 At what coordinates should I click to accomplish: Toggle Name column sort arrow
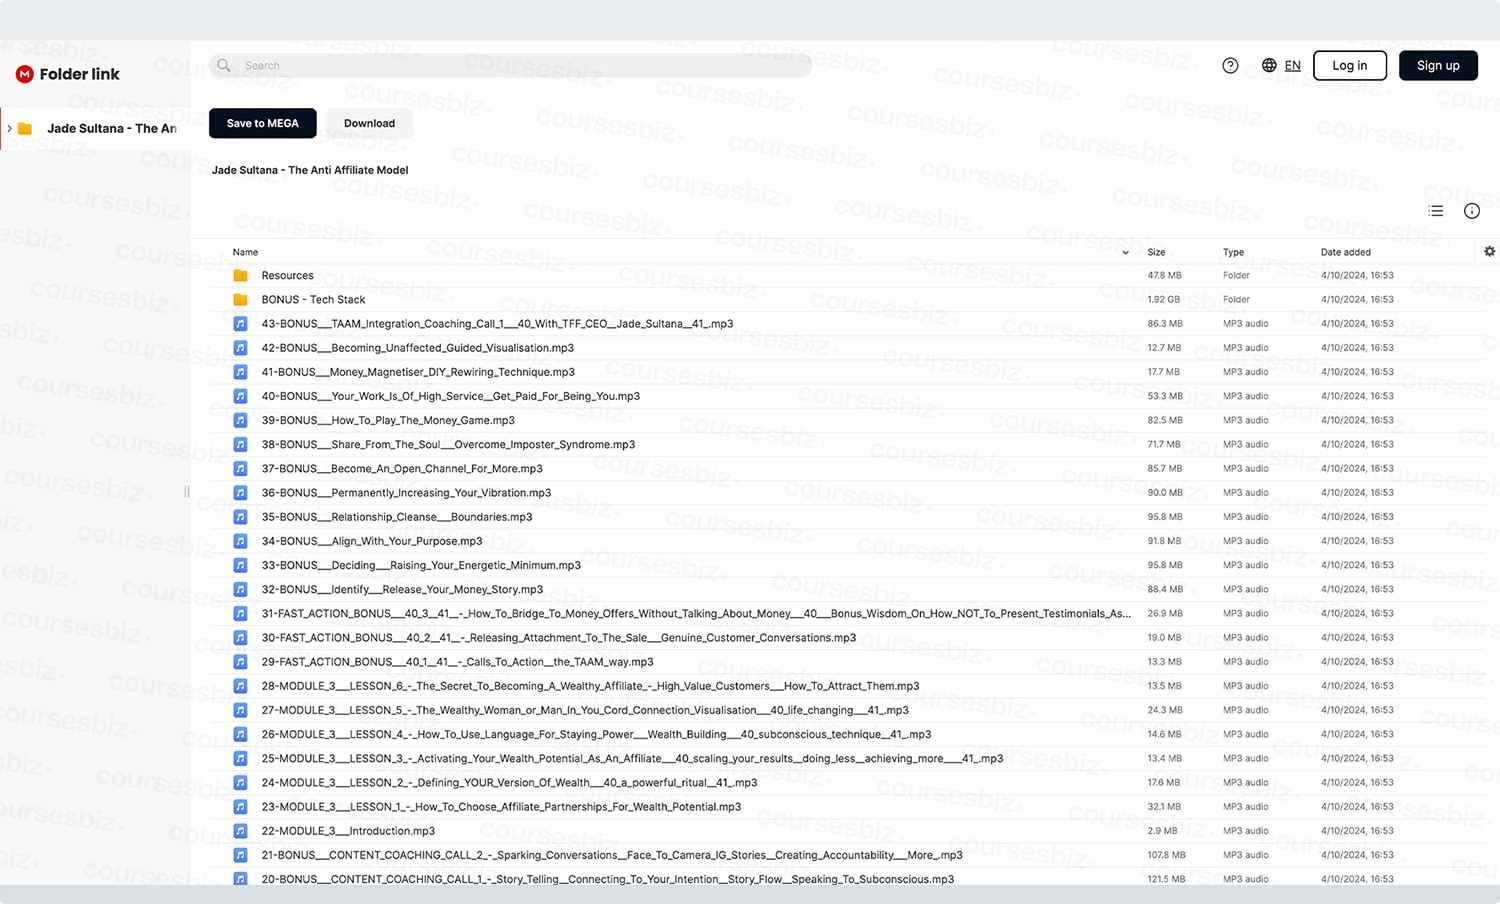point(1126,252)
